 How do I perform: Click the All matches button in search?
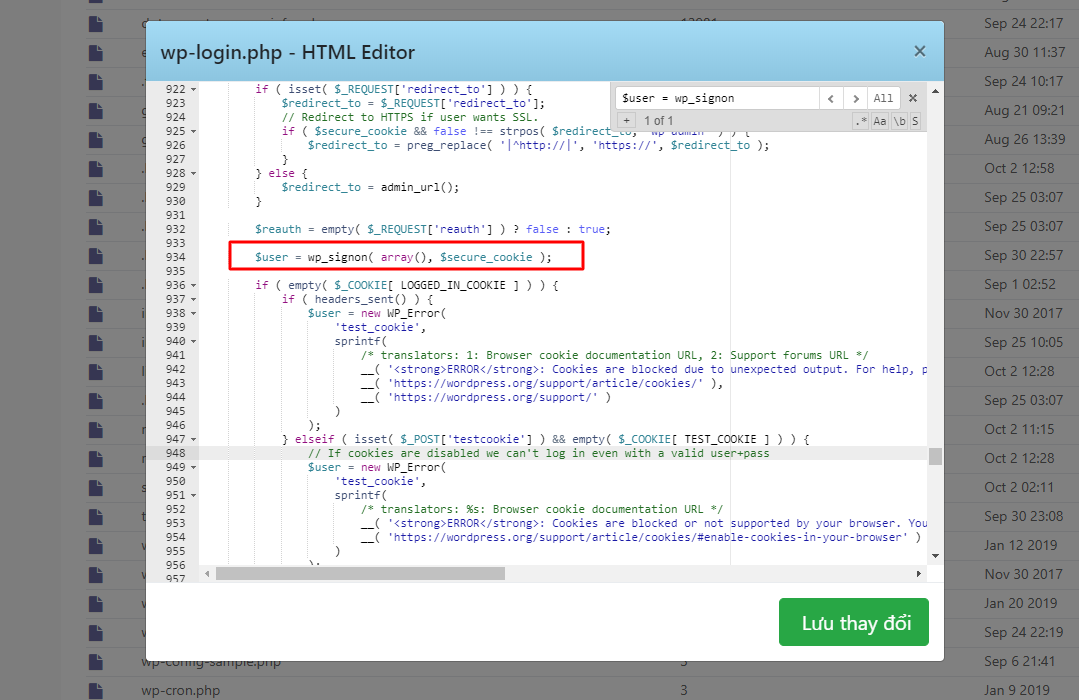pyautogui.click(x=883, y=98)
